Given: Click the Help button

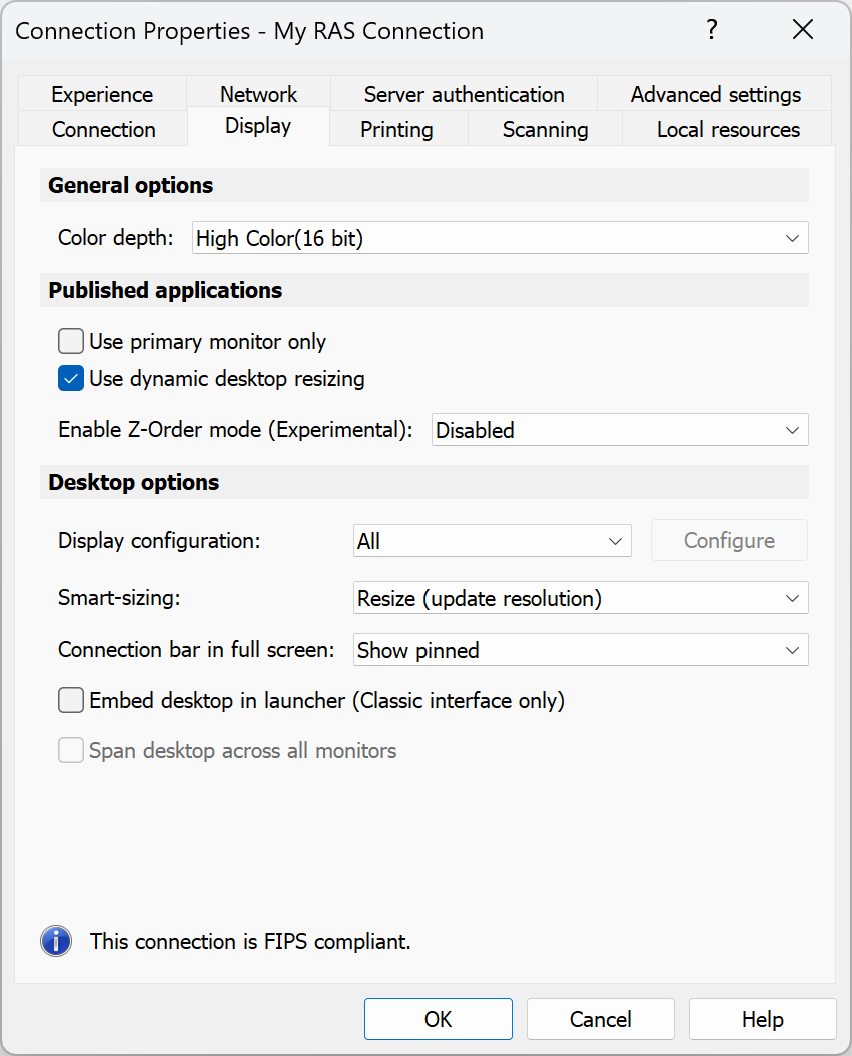Looking at the screenshot, I should click(762, 1018).
